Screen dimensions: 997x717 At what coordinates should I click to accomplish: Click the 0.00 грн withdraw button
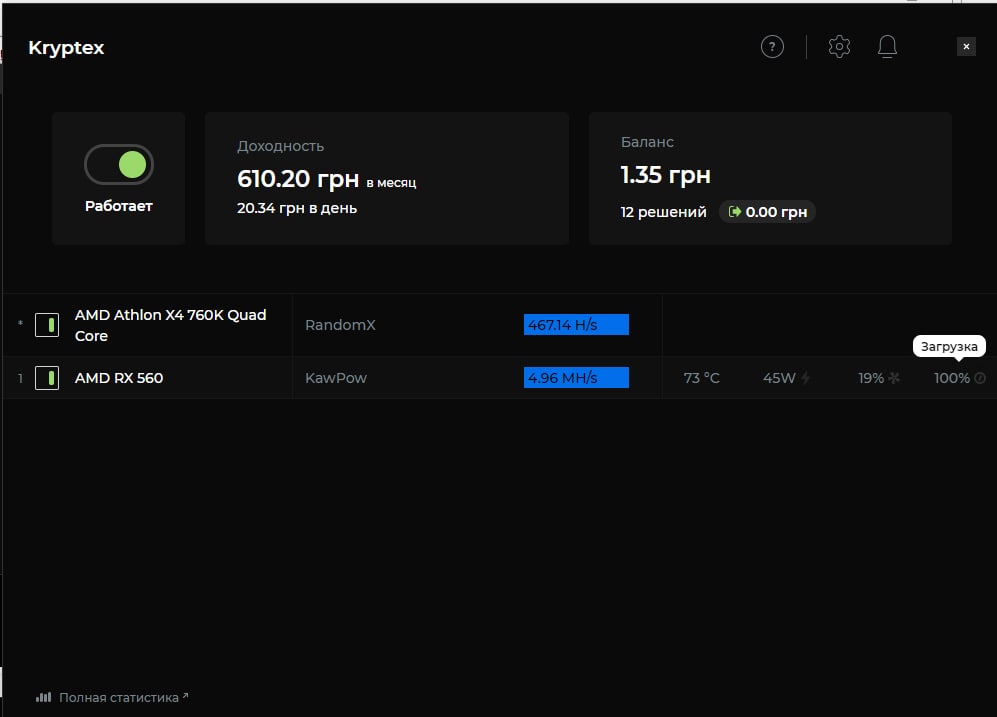tap(767, 212)
